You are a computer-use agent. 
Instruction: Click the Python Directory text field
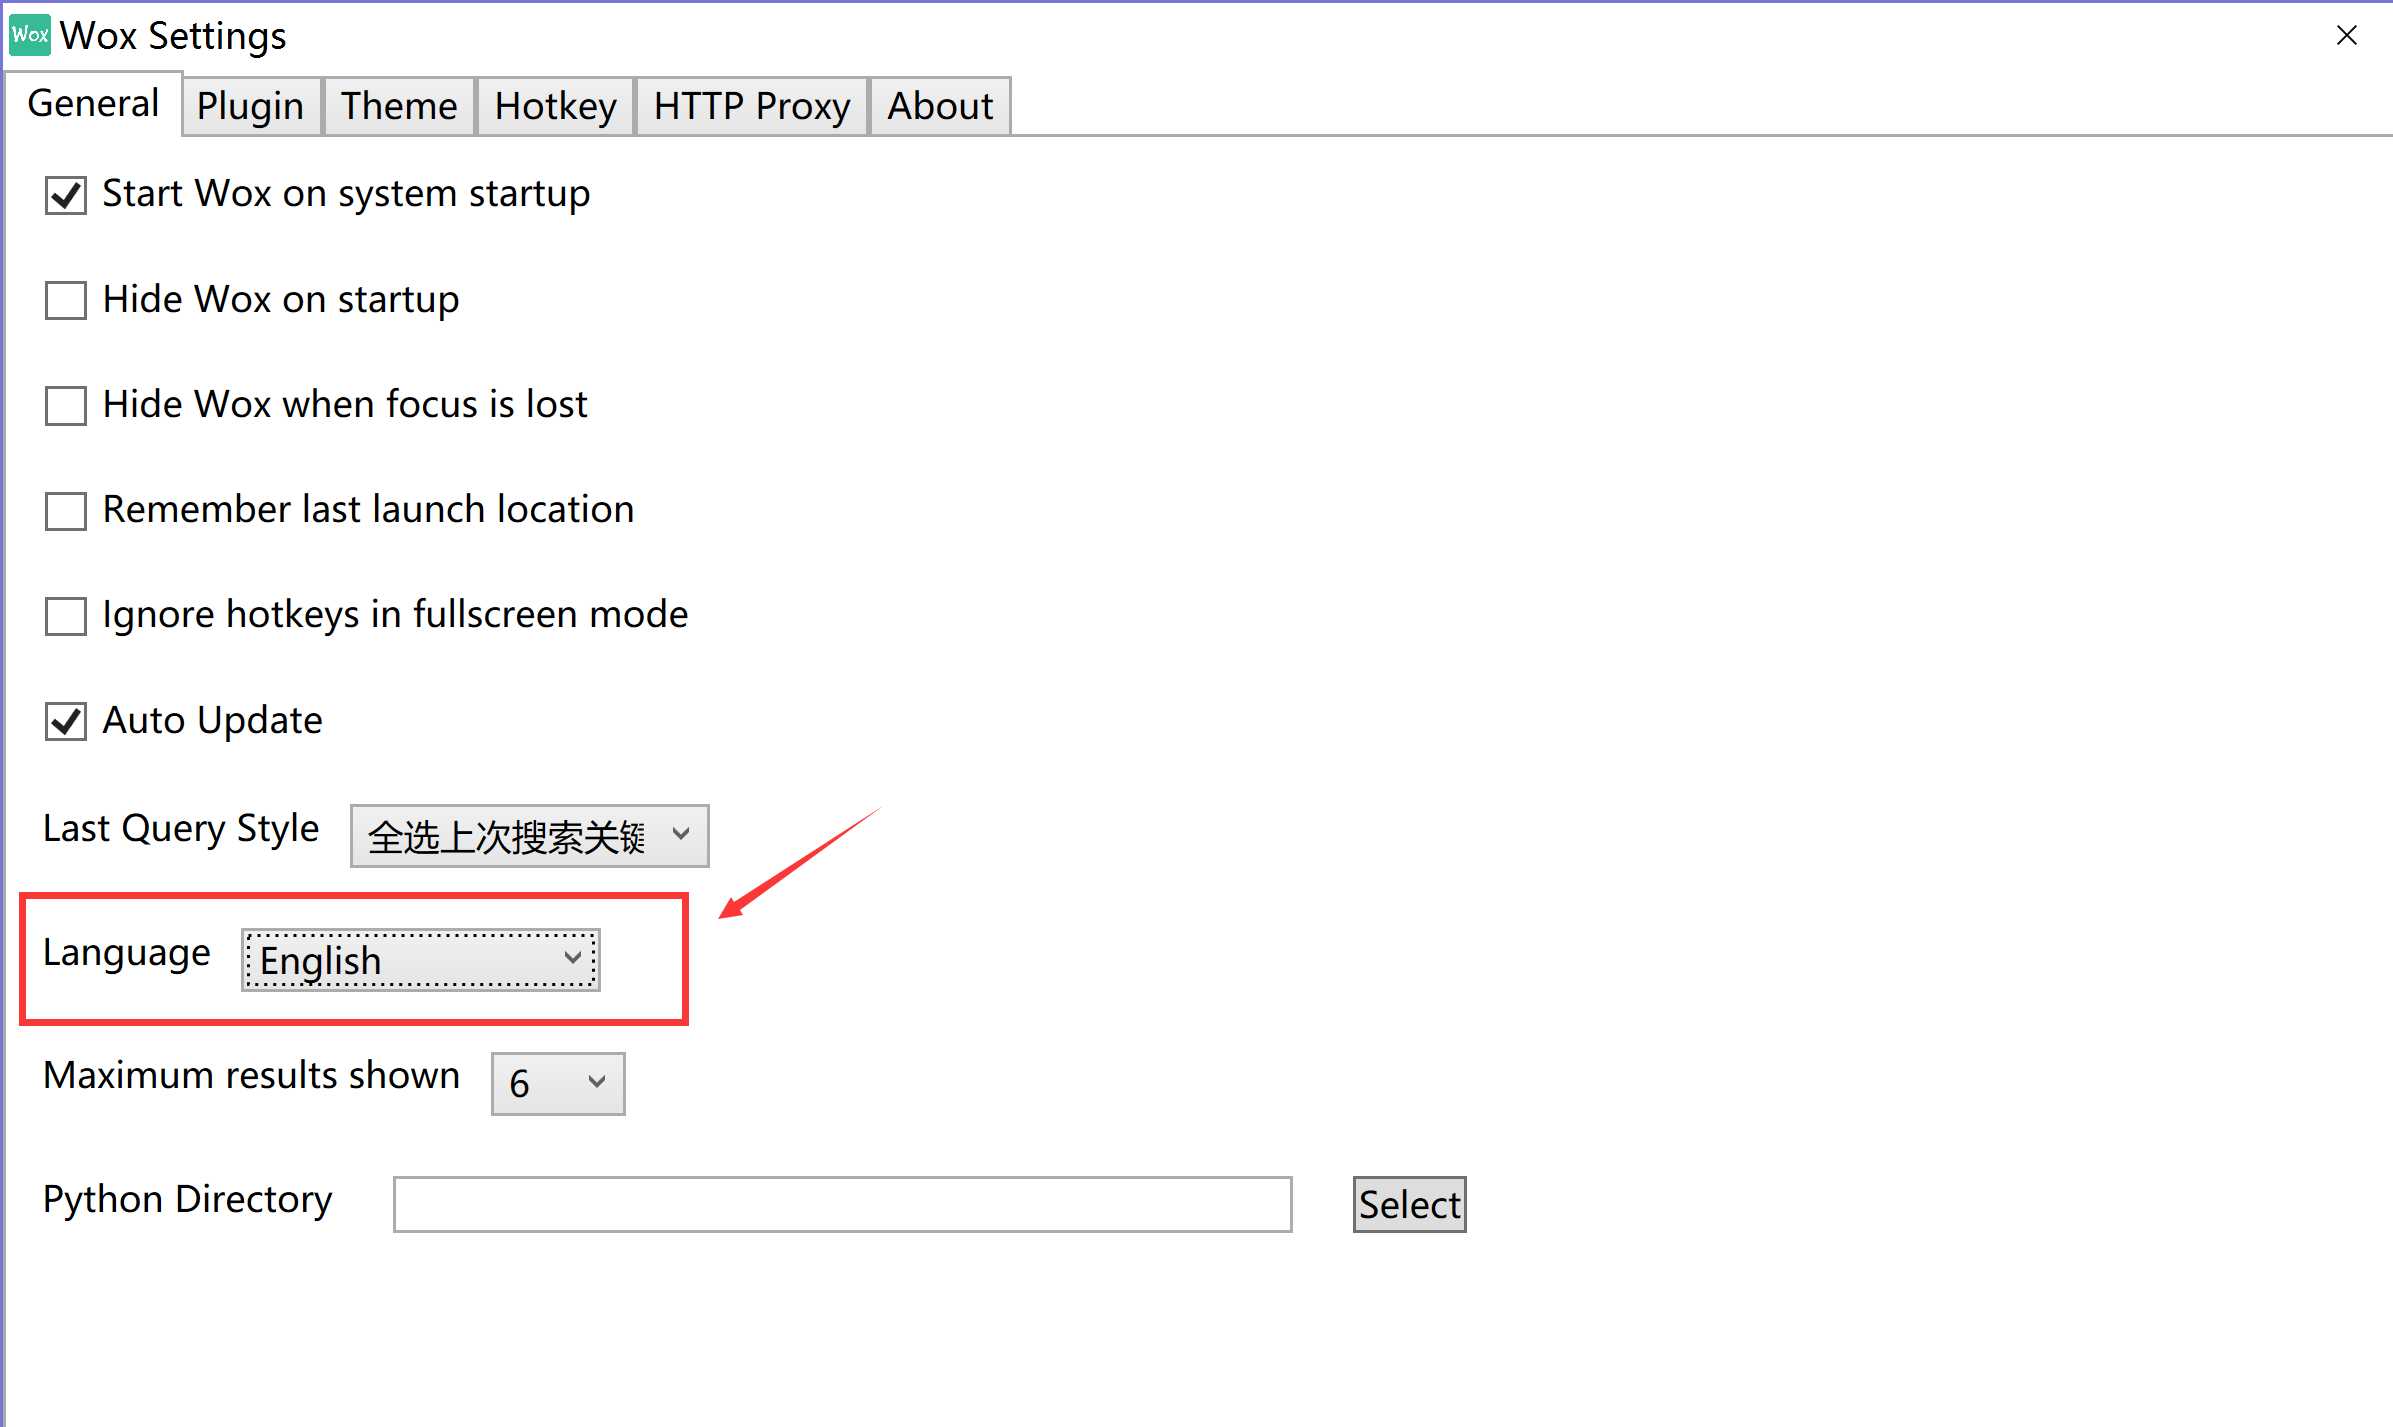[x=843, y=1205]
